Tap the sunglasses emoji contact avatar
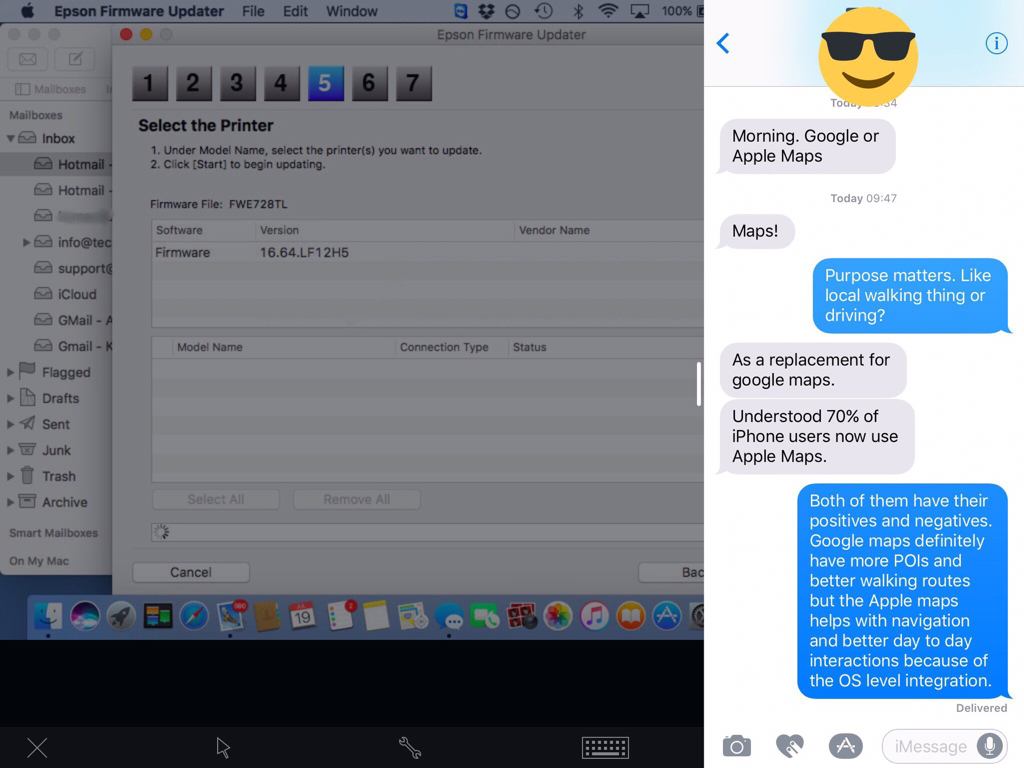Screen dimensions: 1024x768 point(868,57)
